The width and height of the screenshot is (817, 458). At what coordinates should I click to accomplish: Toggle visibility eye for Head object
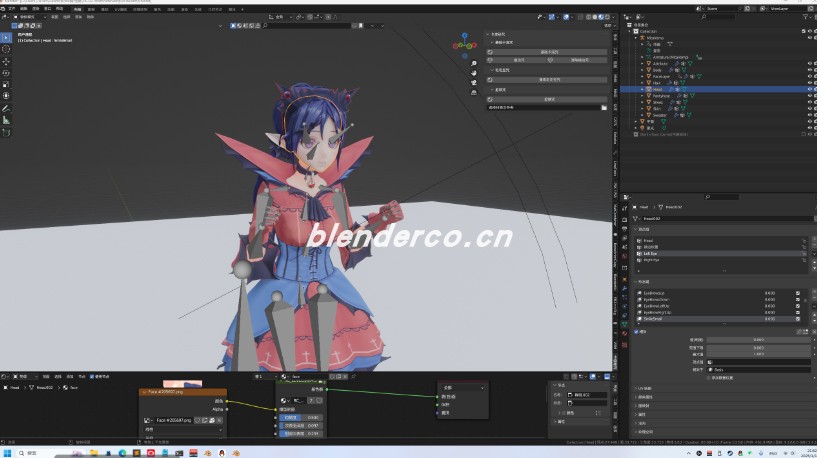click(809, 89)
